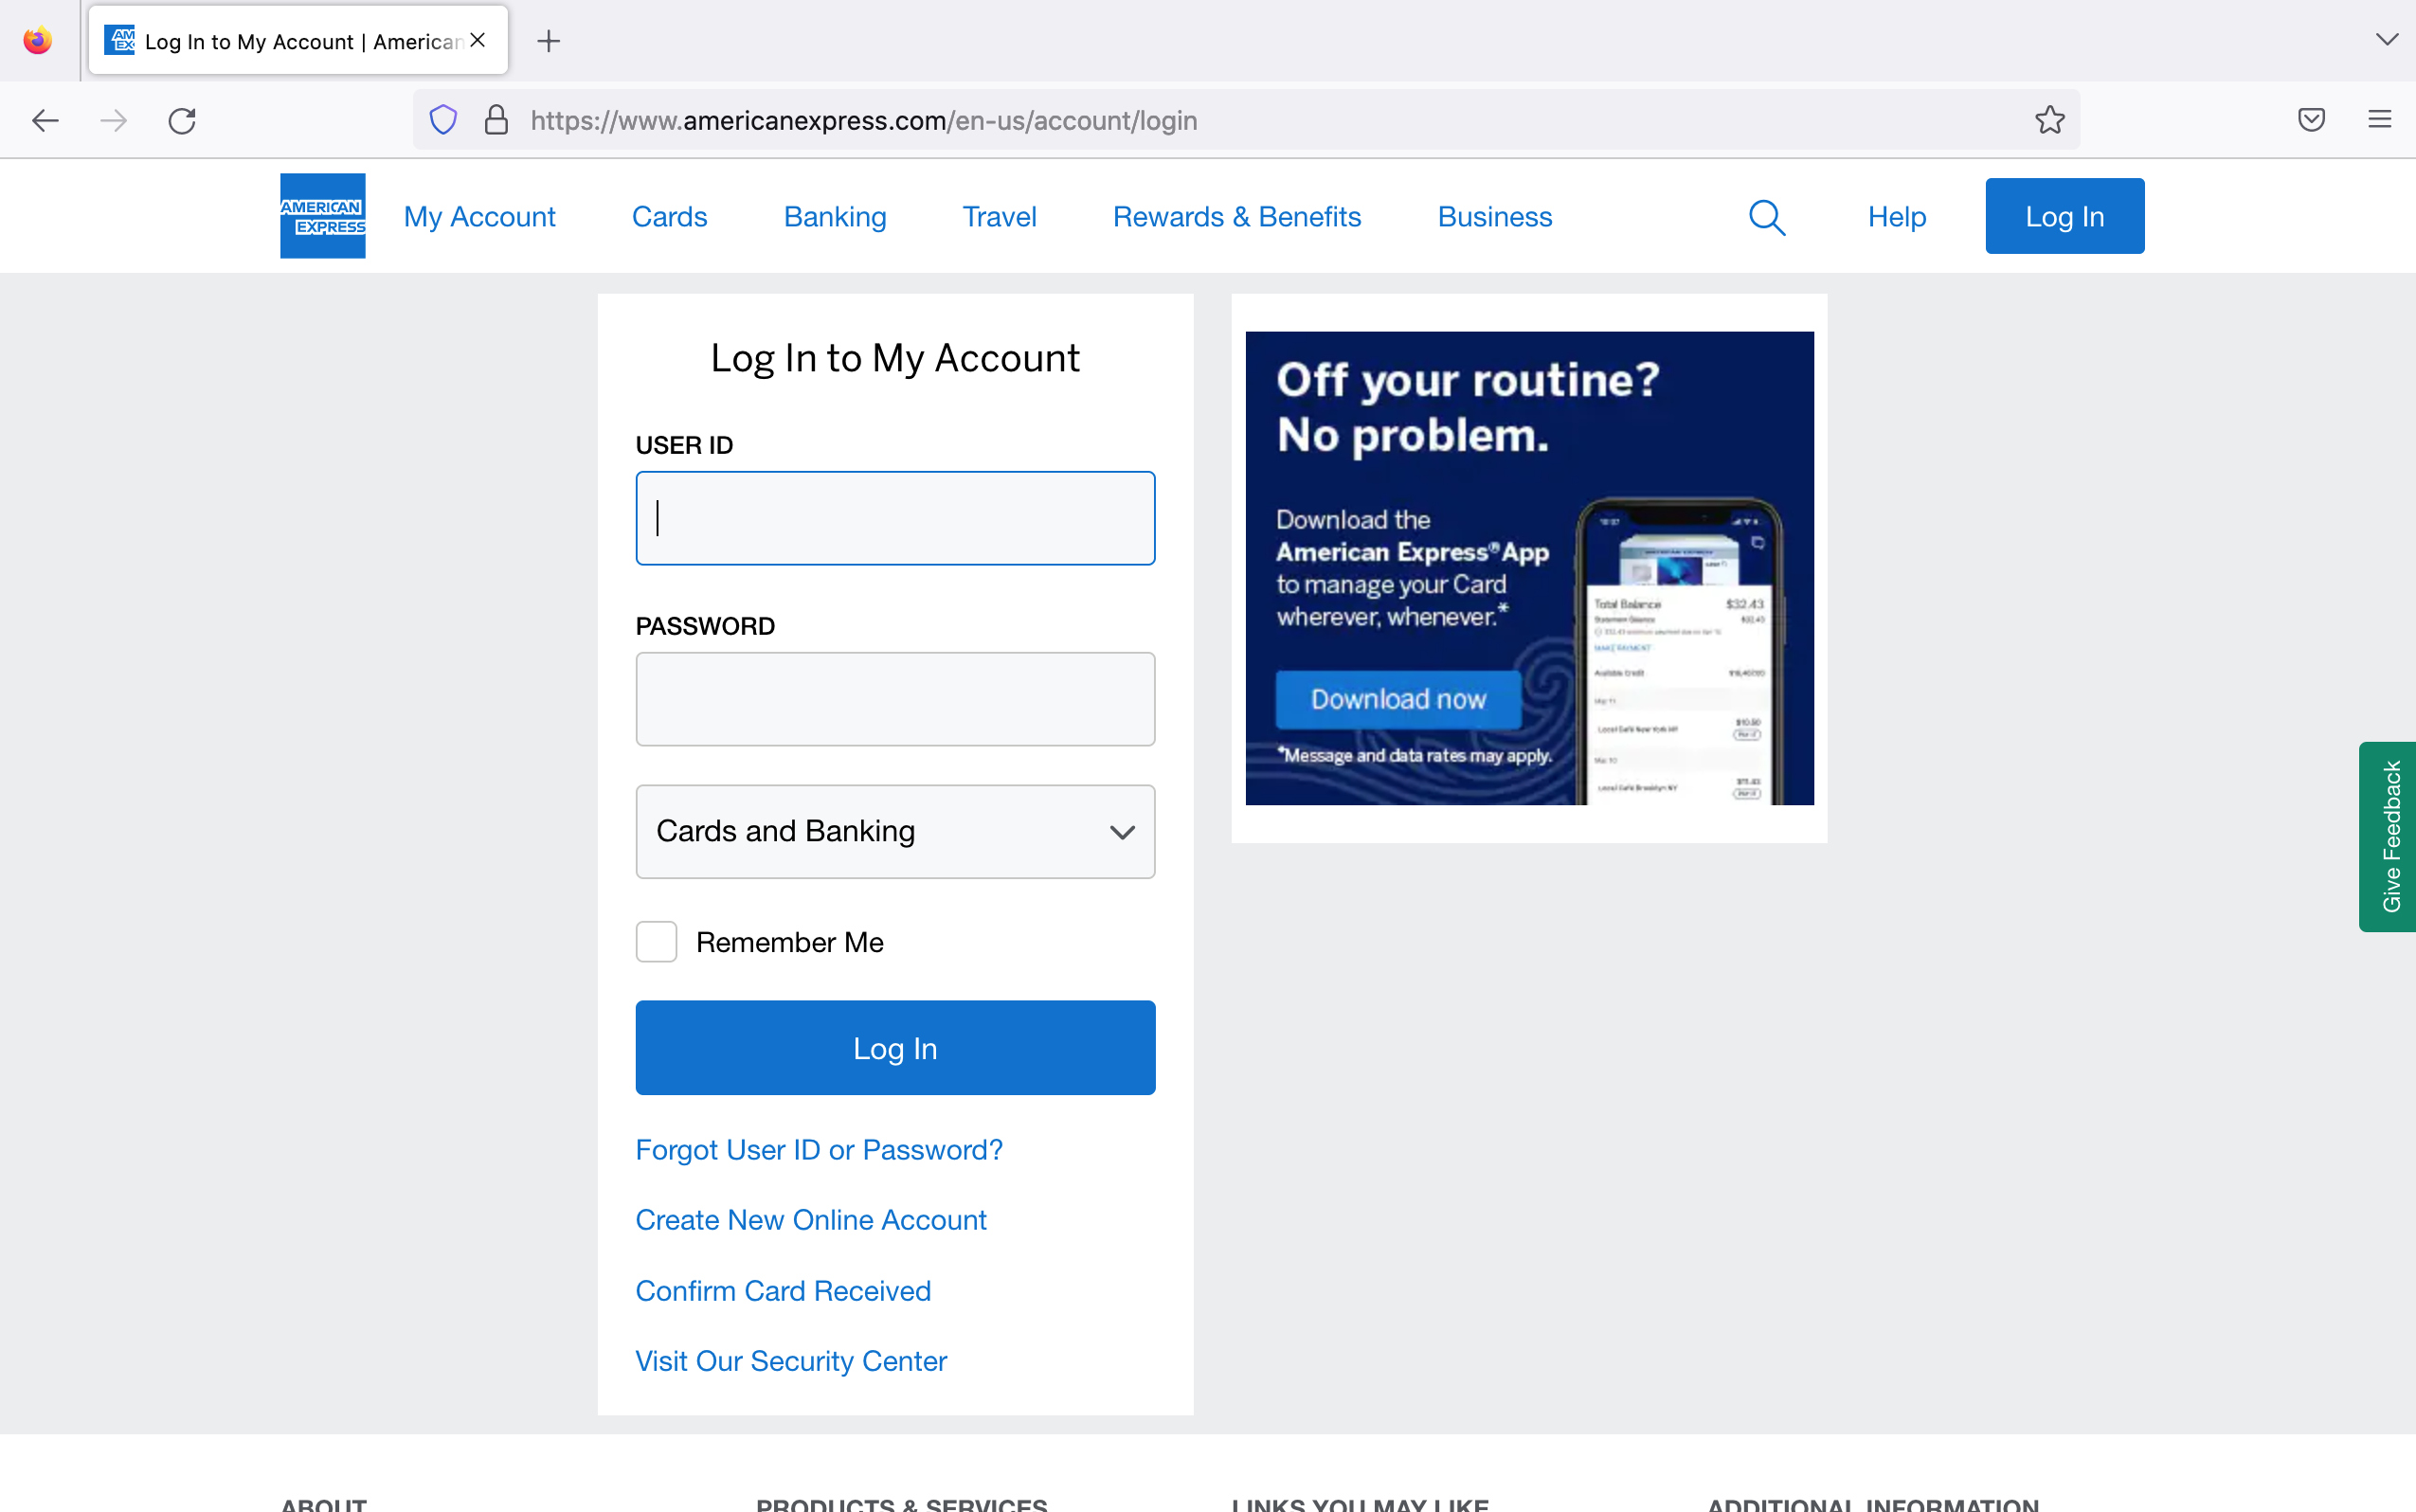
Task: Bookmark this page with the star icon
Action: tap(2049, 120)
